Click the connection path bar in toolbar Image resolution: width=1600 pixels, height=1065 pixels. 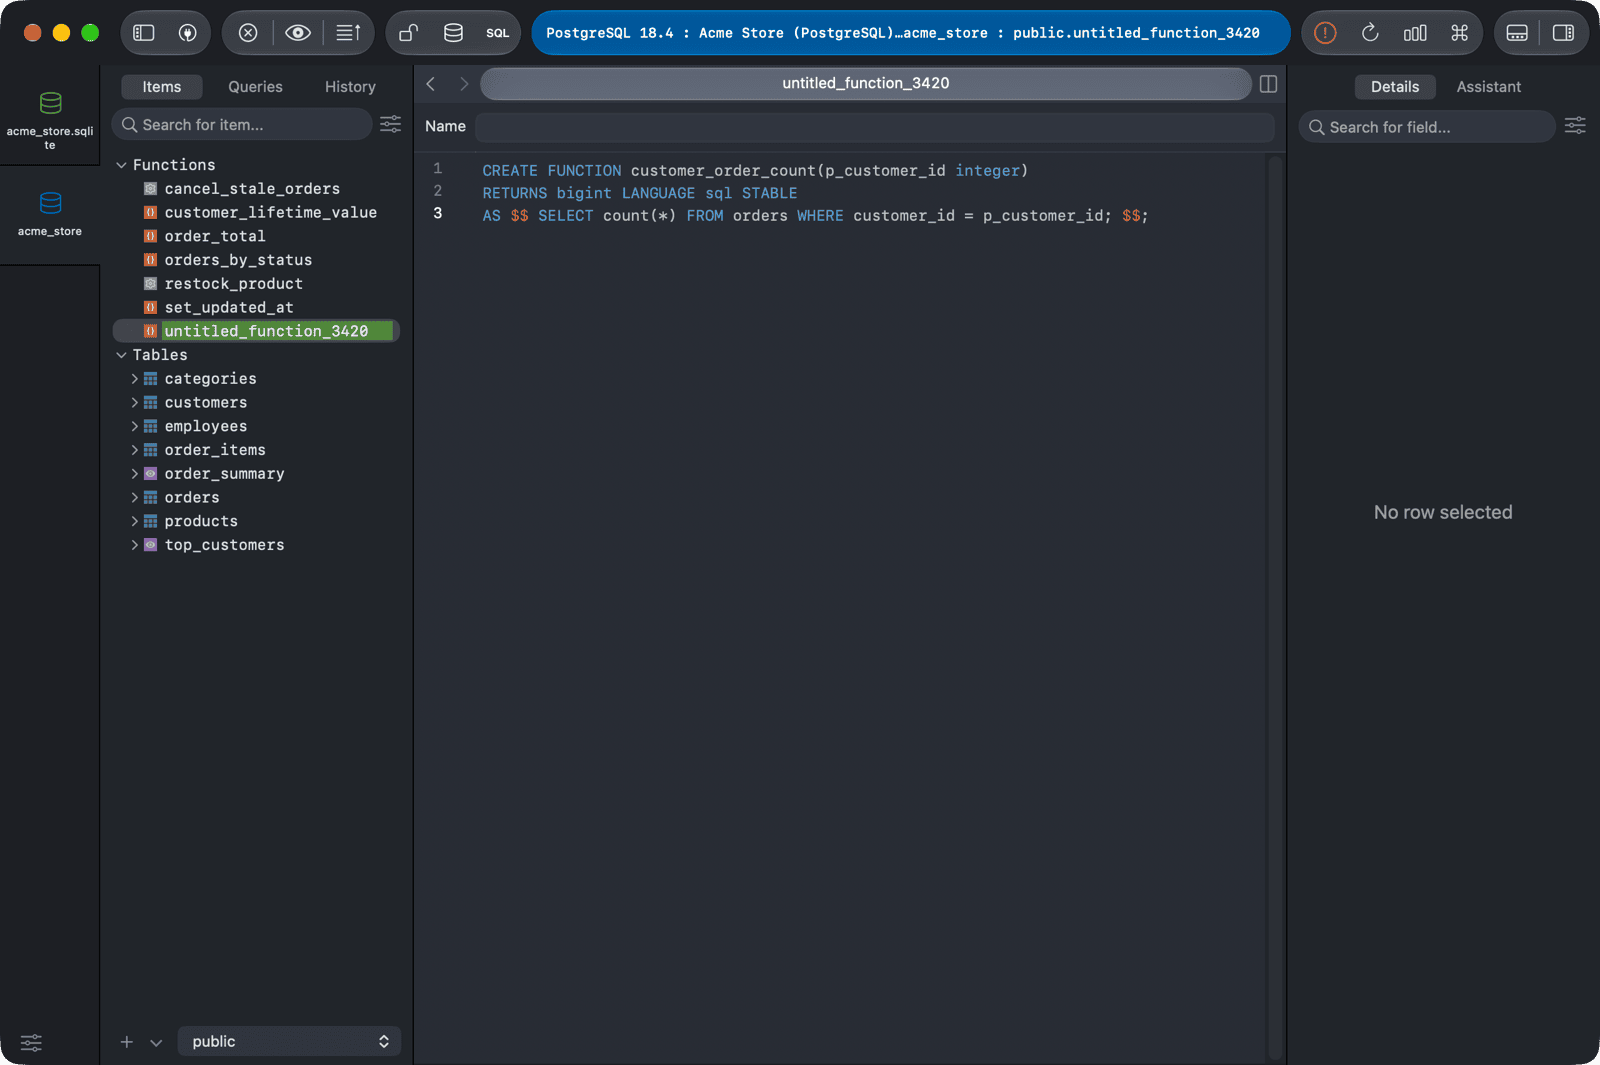(911, 33)
